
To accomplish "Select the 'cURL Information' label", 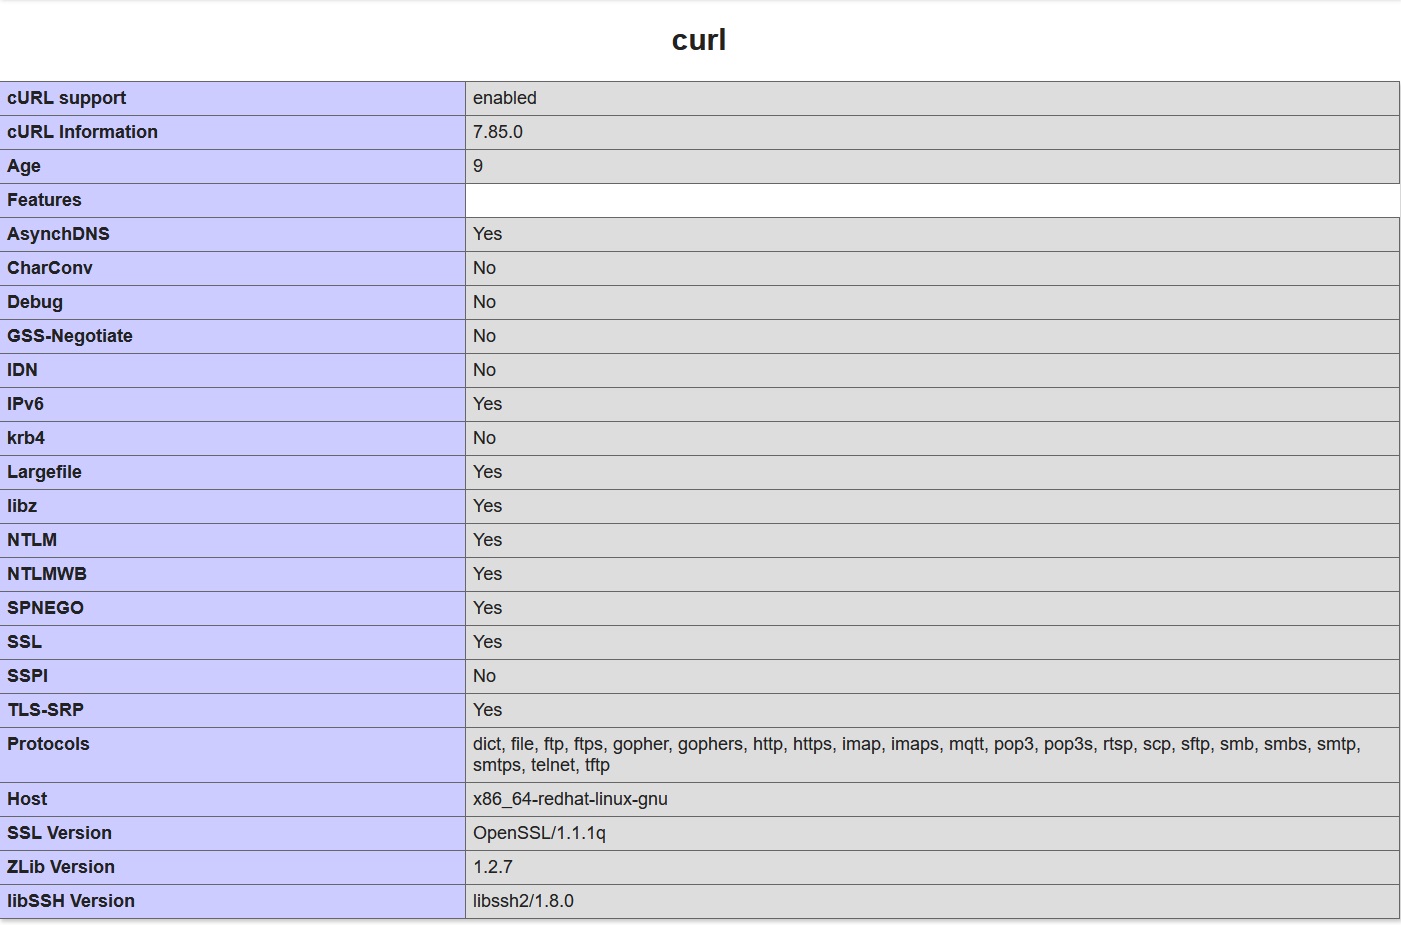I will click(82, 132).
